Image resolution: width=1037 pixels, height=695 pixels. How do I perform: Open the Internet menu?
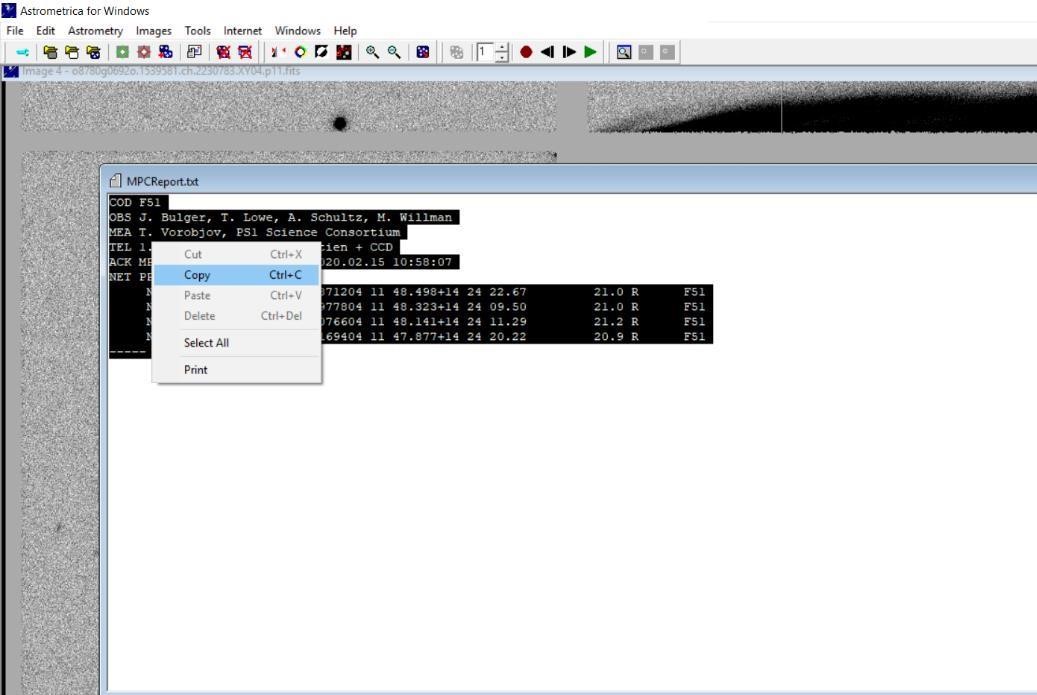point(243,31)
